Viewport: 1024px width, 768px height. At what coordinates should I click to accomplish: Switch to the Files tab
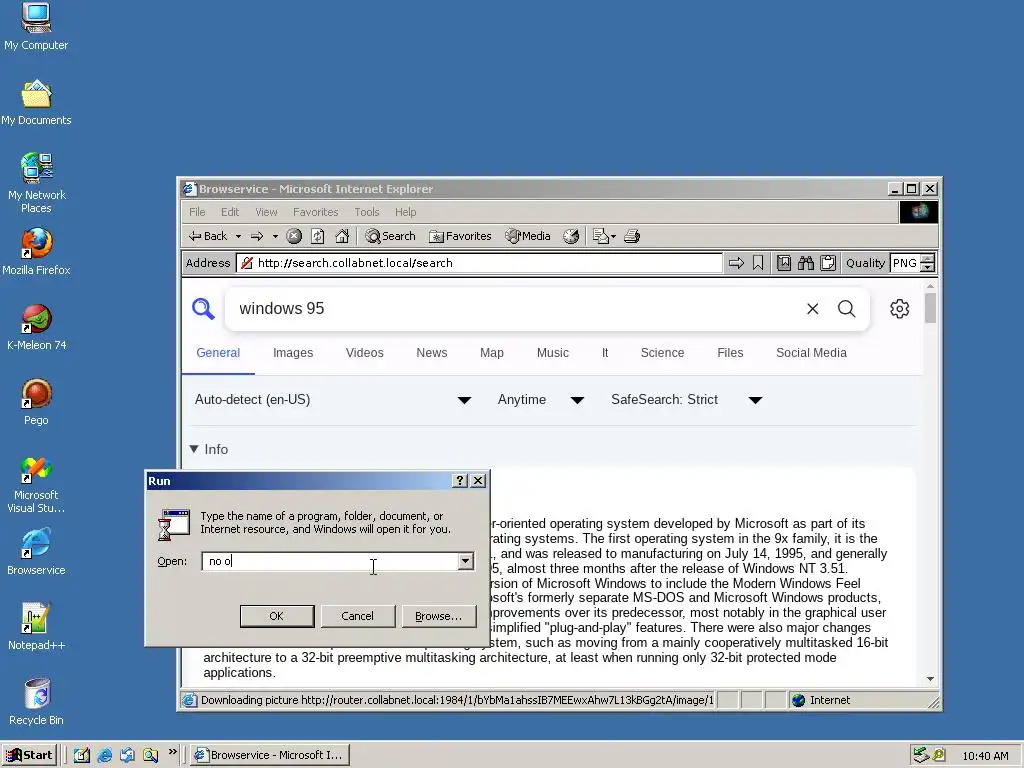click(730, 353)
